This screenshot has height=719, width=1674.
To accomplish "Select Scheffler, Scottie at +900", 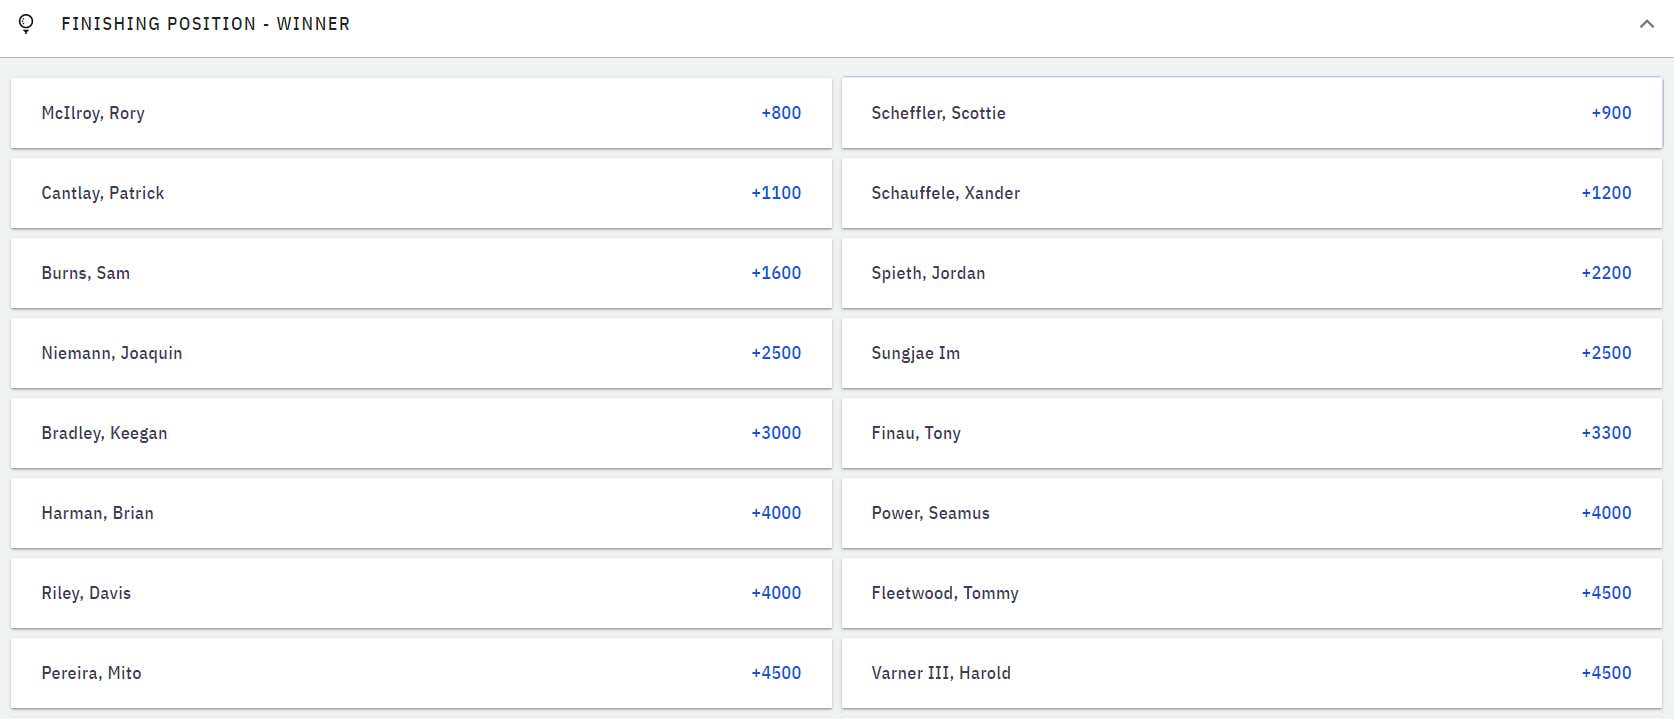I will click(x=1252, y=113).
